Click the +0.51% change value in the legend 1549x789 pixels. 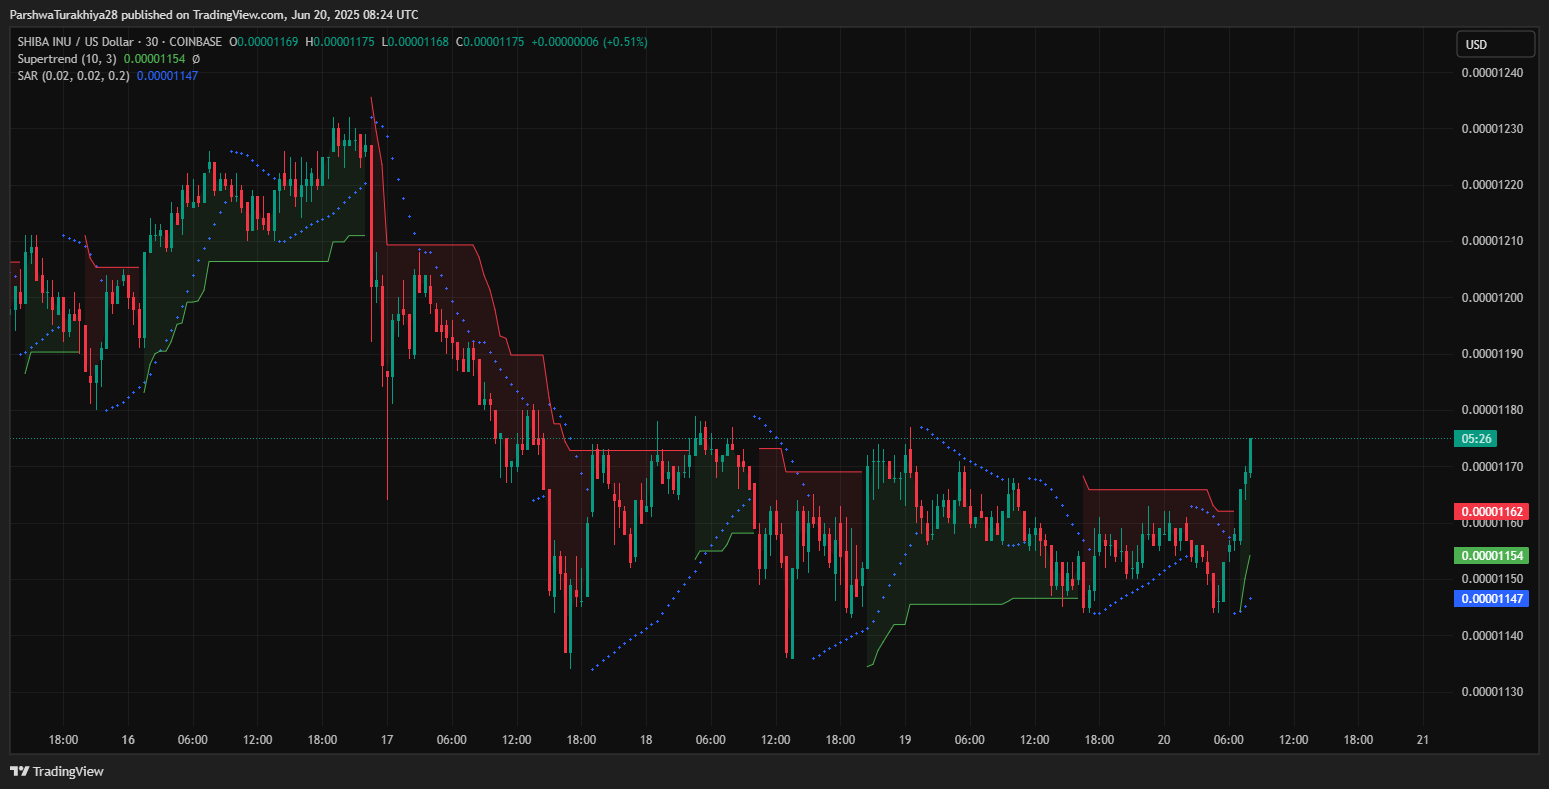click(625, 42)
